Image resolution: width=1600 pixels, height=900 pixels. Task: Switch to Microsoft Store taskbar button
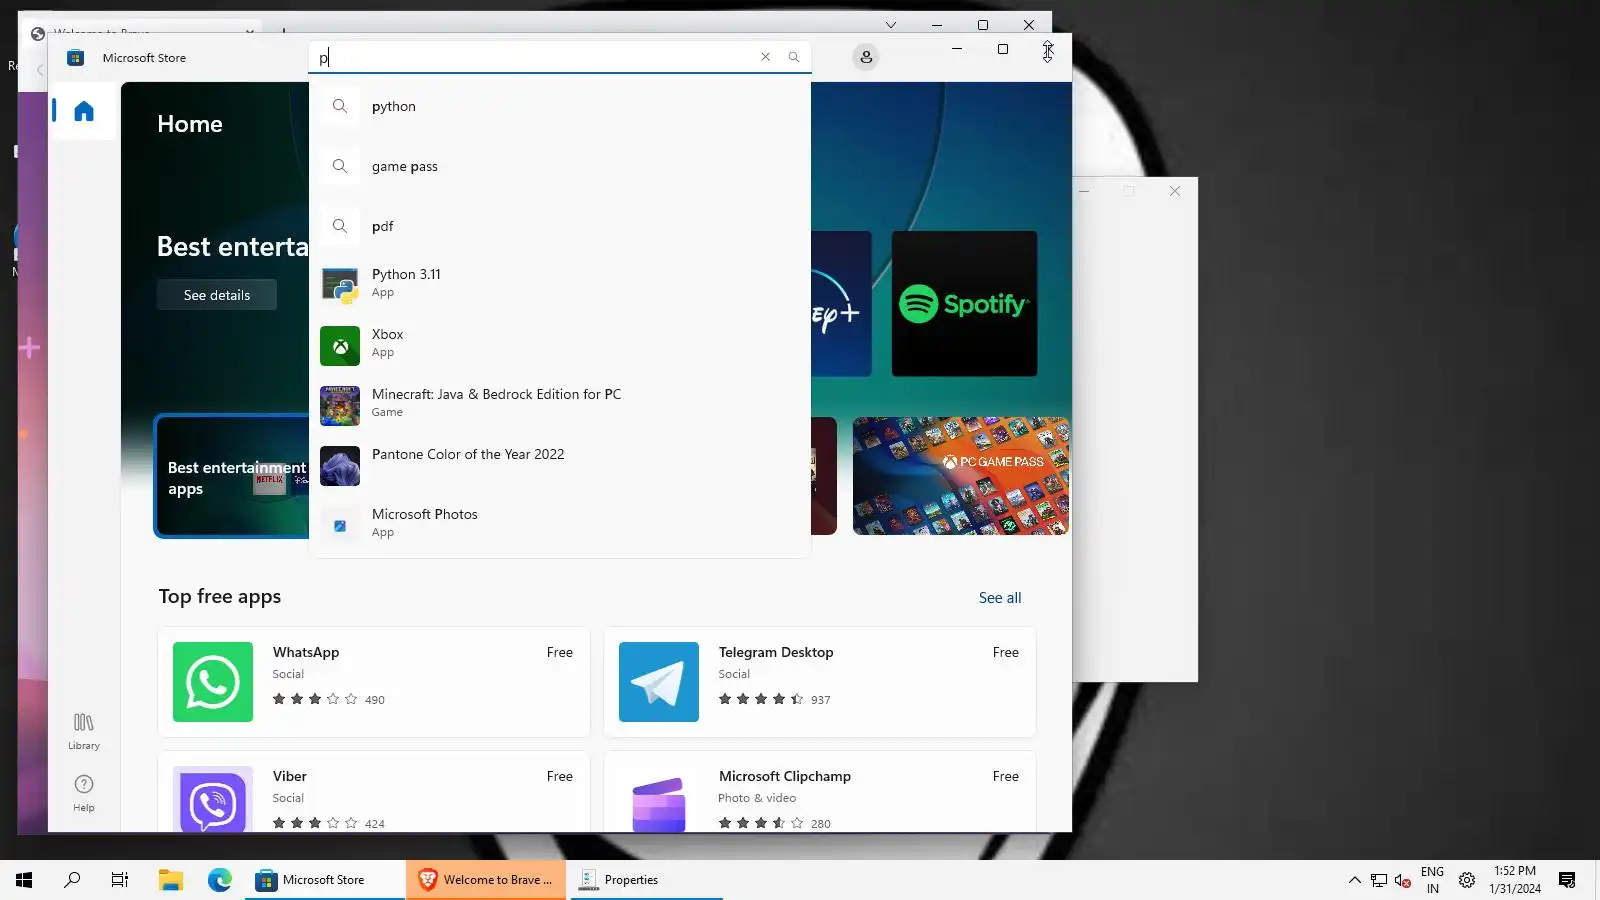click(325, 880)
